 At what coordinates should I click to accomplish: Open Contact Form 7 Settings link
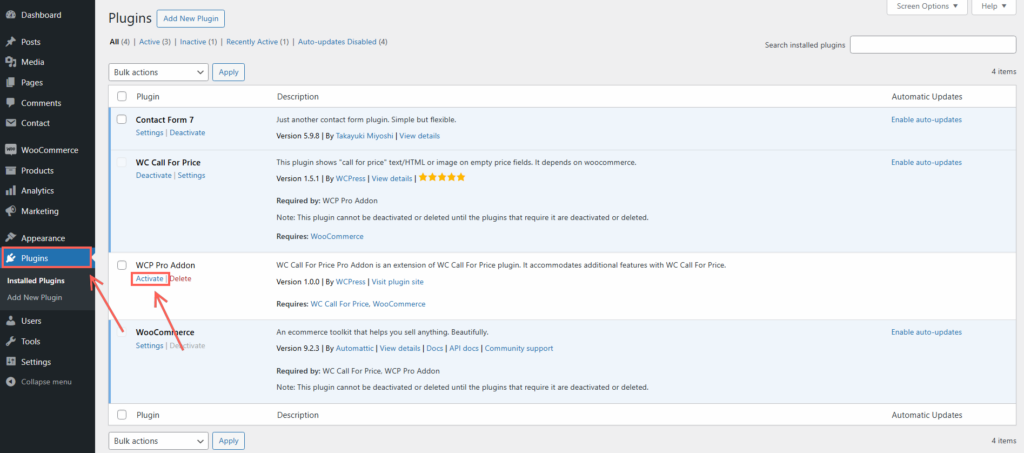tap(150, 133)
